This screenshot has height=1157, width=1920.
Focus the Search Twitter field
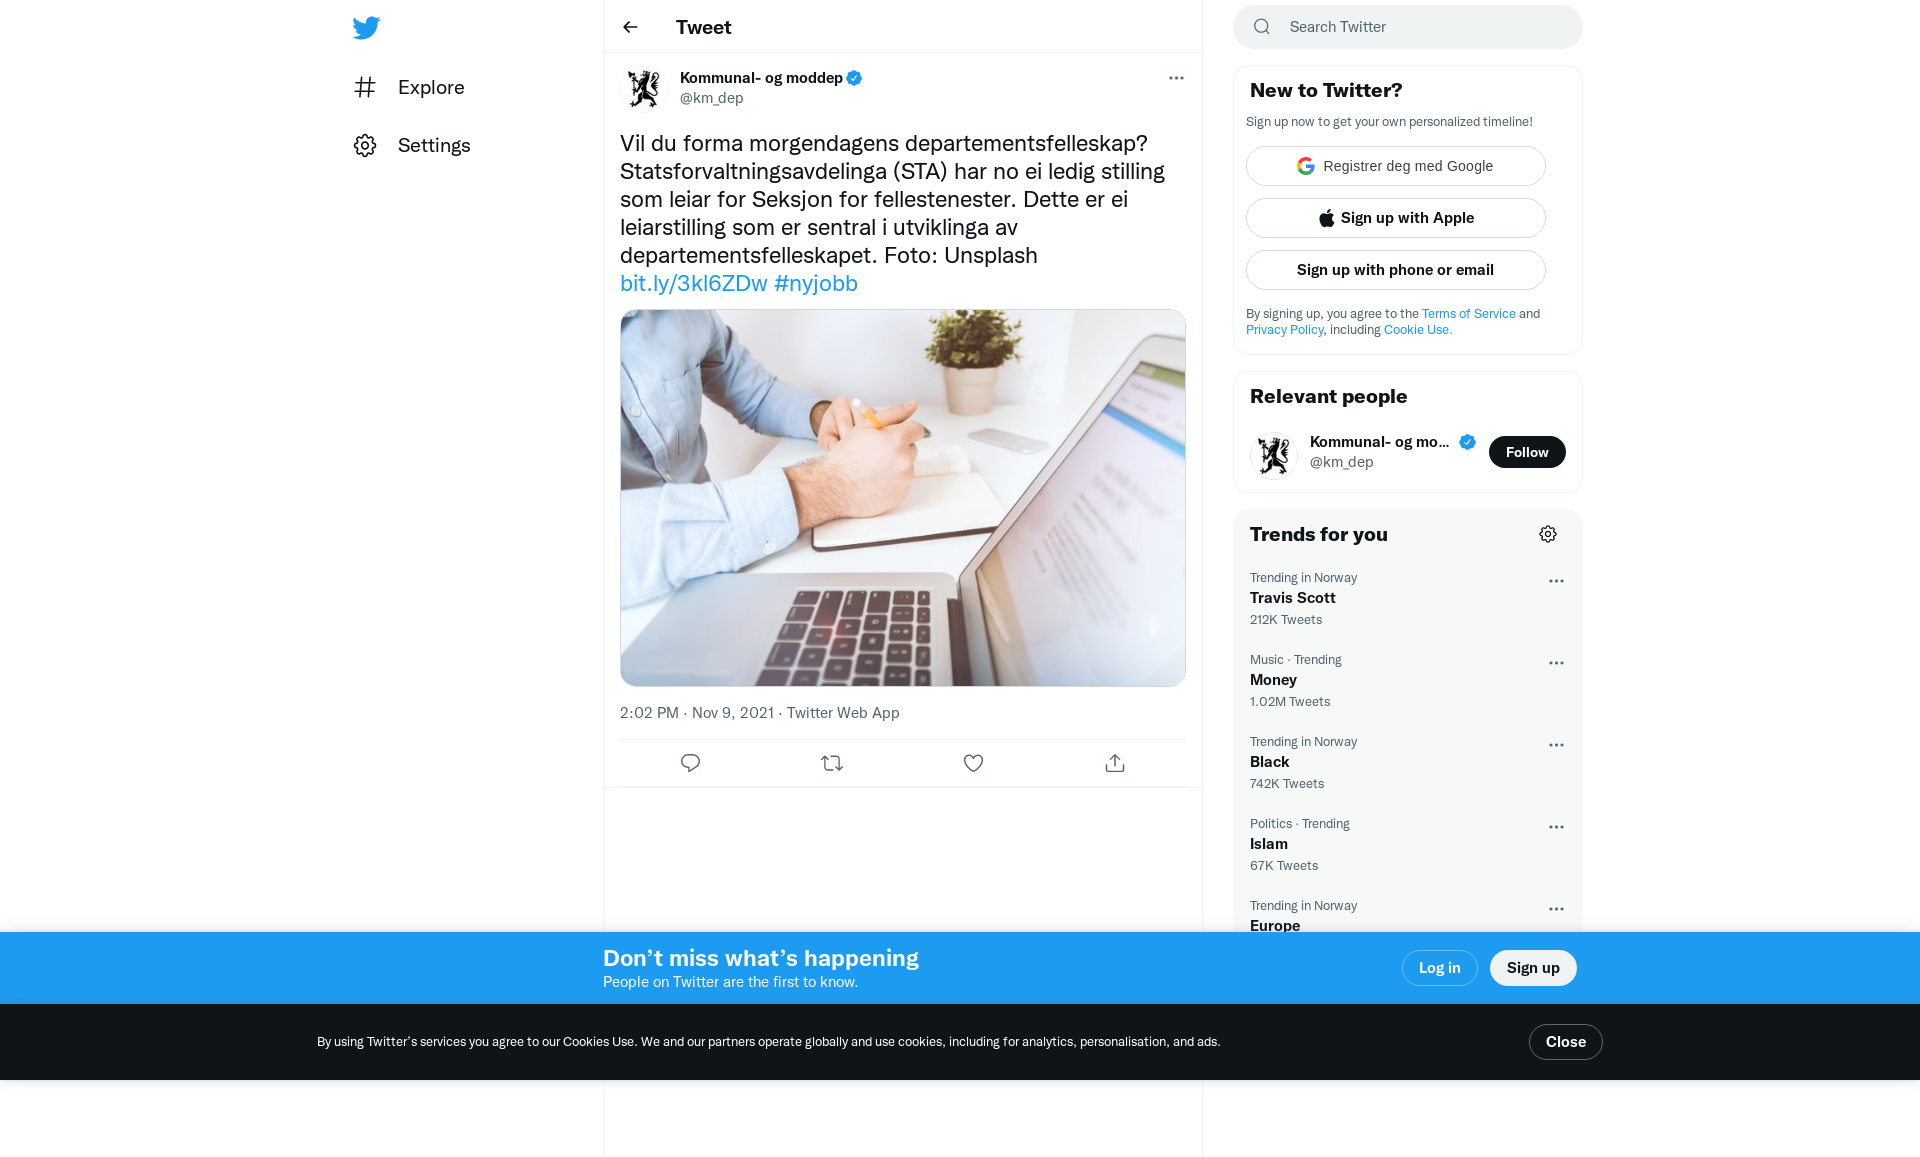pyautogui.click(x=1407, y=27)
